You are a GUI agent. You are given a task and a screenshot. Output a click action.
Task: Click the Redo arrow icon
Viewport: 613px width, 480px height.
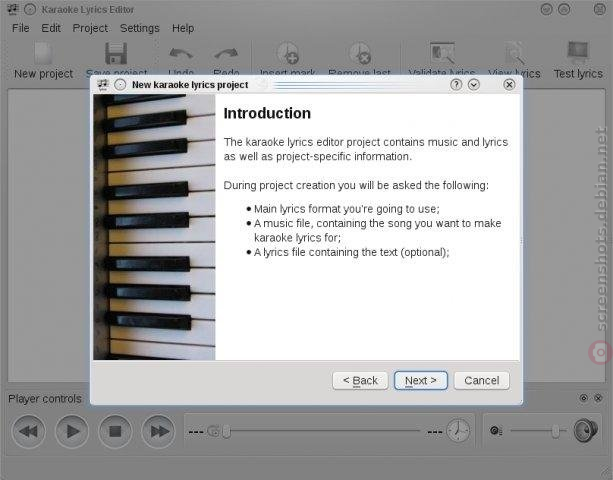coord(226,54)
